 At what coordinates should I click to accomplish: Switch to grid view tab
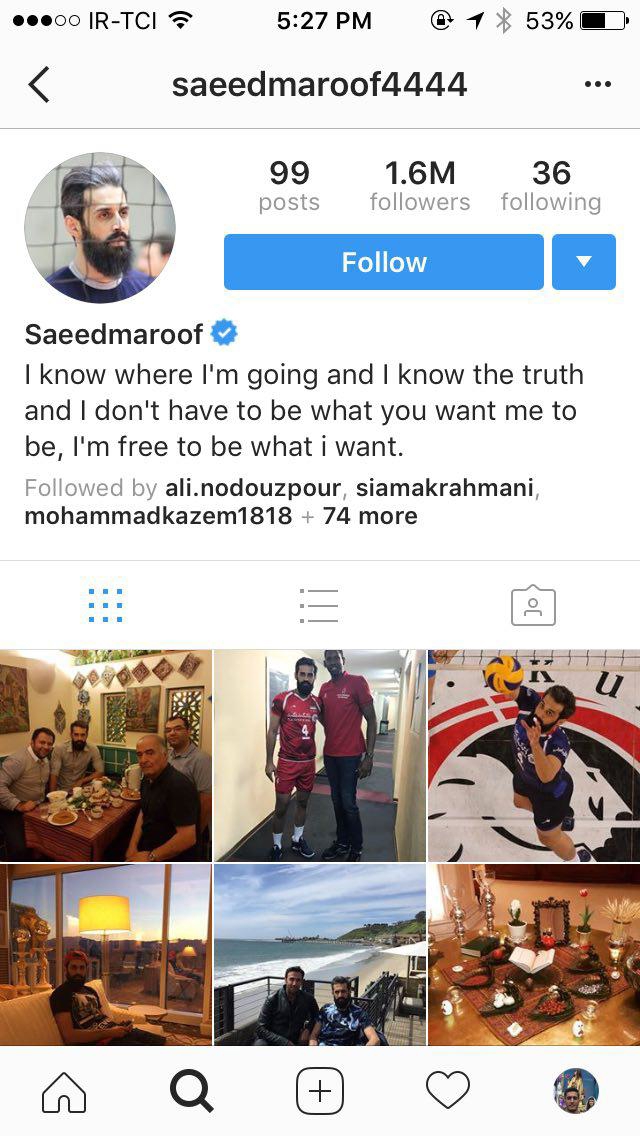coord(106,606)
